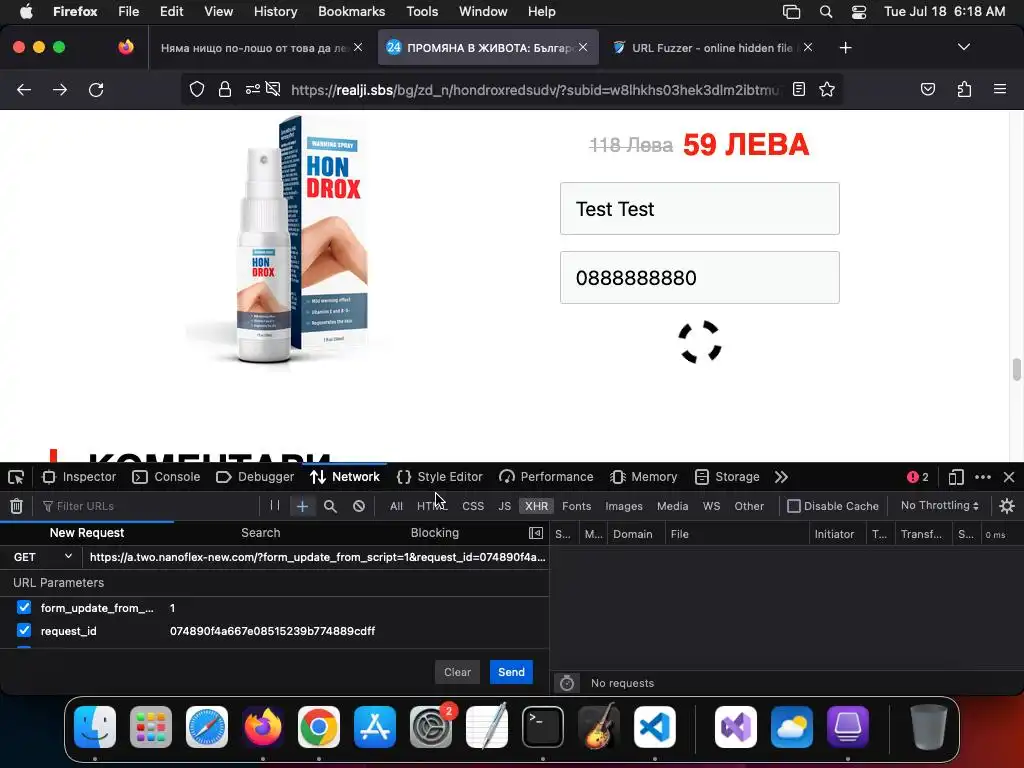Viewport: 1024px width, 768px height.
Task: Toggle responsive design mode icon
Action: click(956, 477)
